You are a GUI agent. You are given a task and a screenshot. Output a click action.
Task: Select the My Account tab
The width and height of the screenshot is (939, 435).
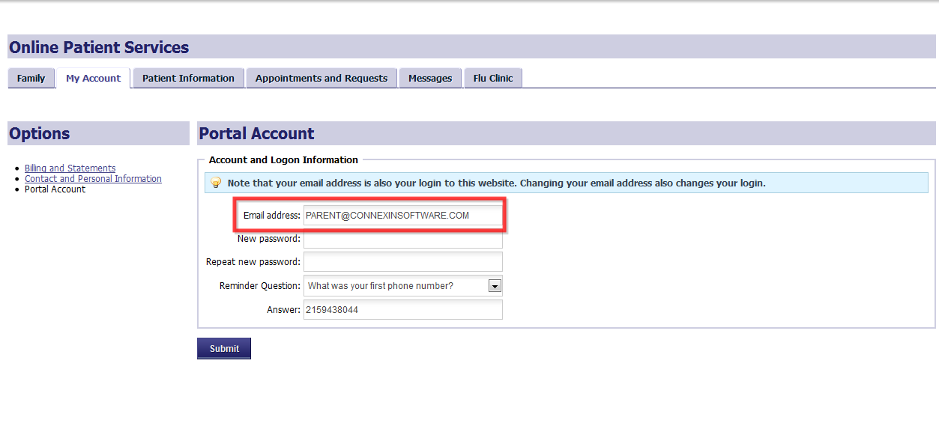click(x=93, y=78)
